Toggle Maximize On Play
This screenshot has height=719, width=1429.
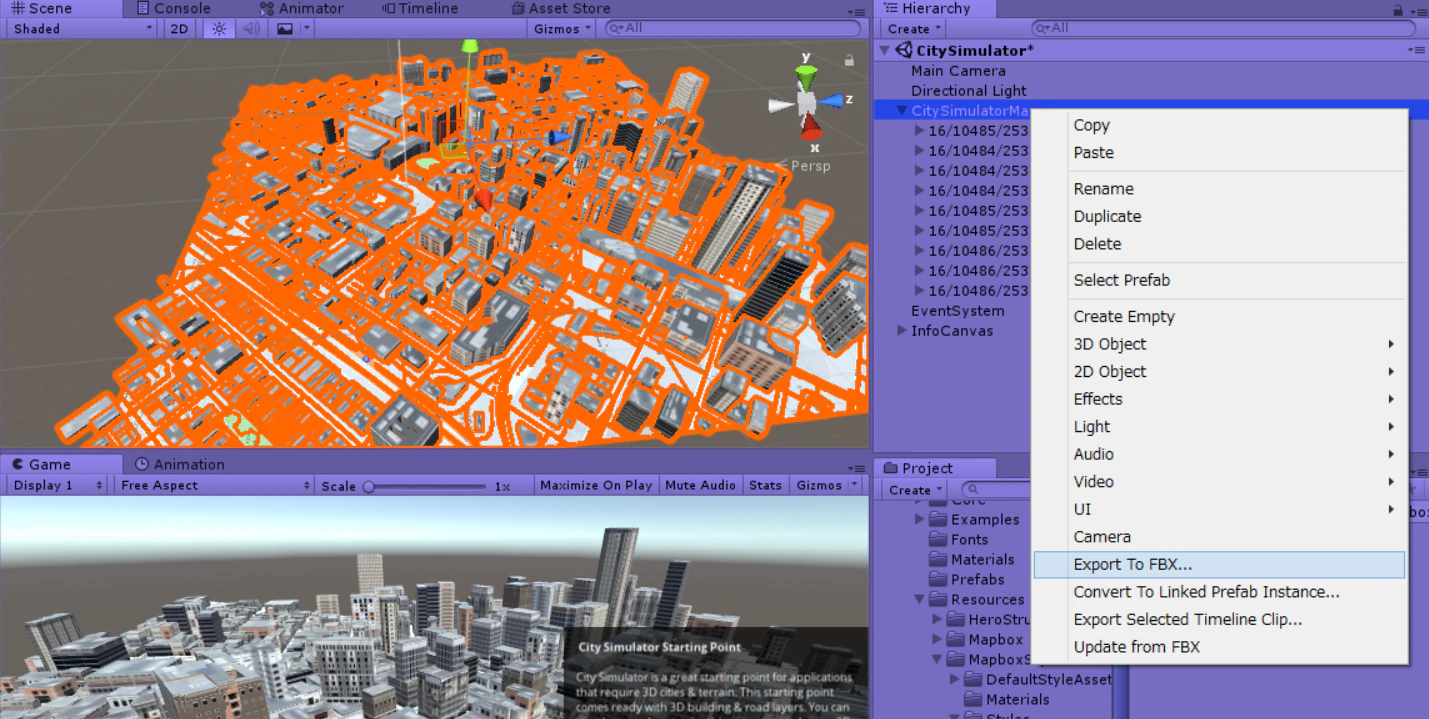596,486
